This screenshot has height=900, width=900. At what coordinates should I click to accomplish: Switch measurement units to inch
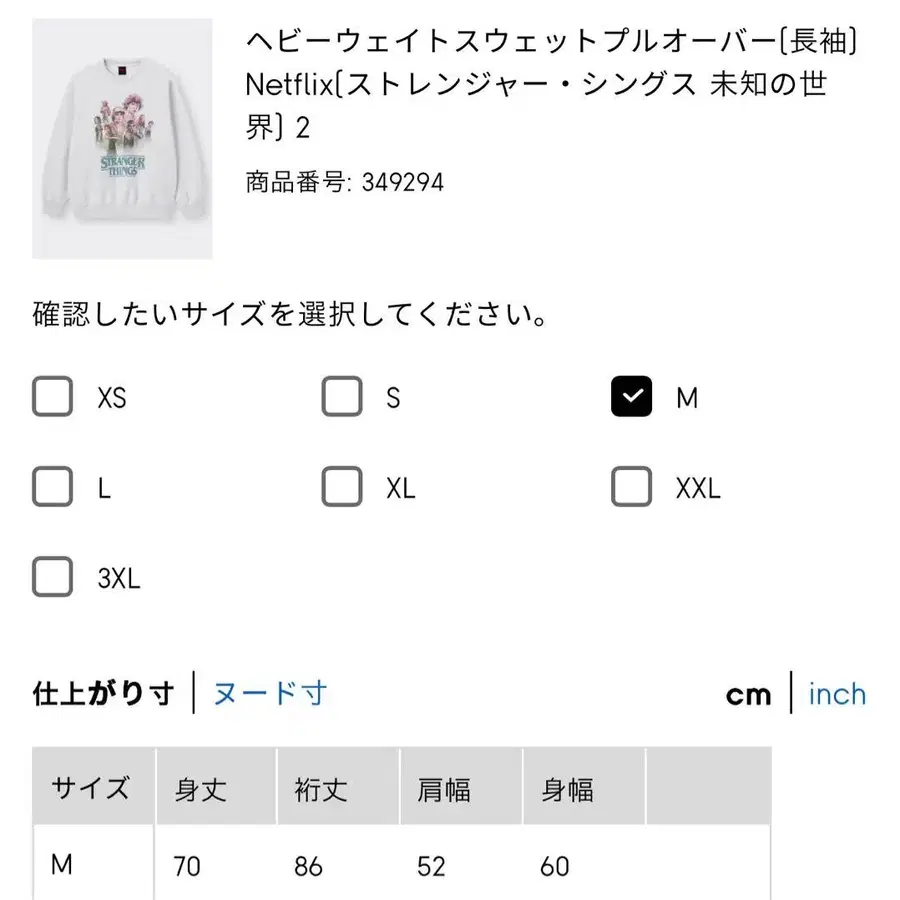coord(837,694)
